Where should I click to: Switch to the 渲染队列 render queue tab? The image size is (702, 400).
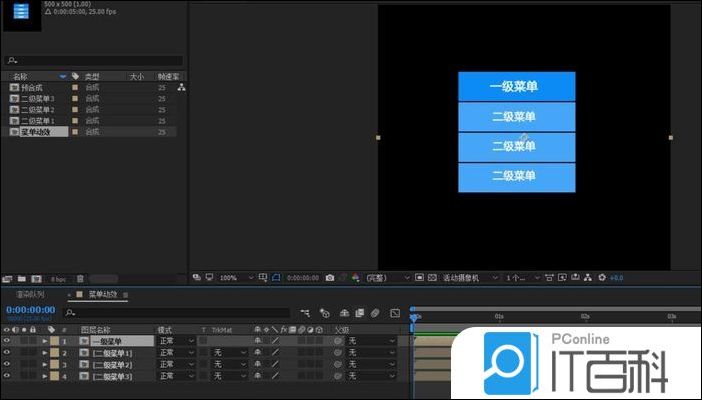pyautogui.click(x=30, y=294)
